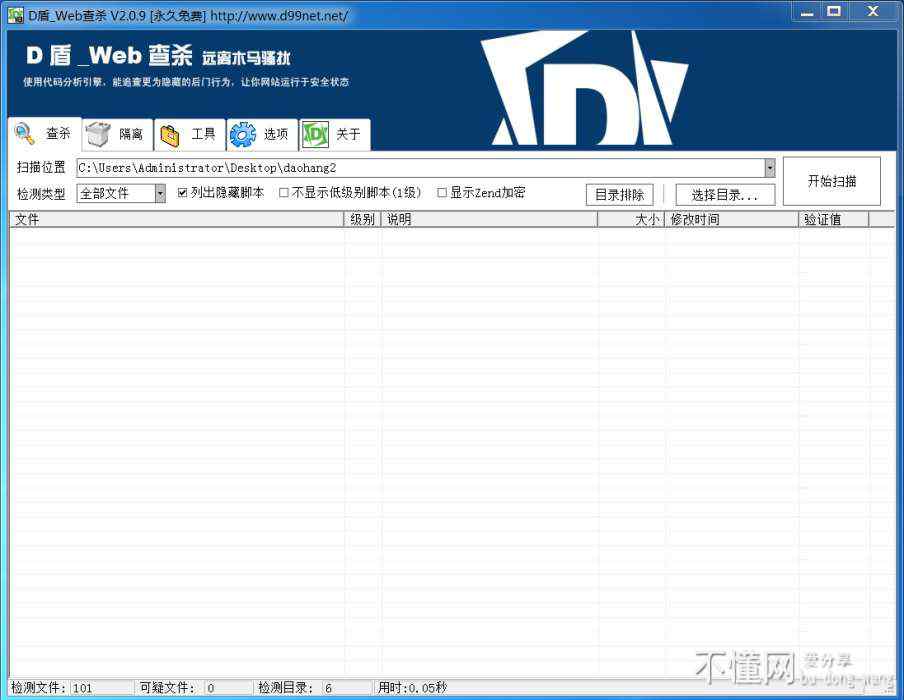This screenshot has width=904, height=700.
Task: Switch to the 查杀 tab label
Action: point(58,134)
